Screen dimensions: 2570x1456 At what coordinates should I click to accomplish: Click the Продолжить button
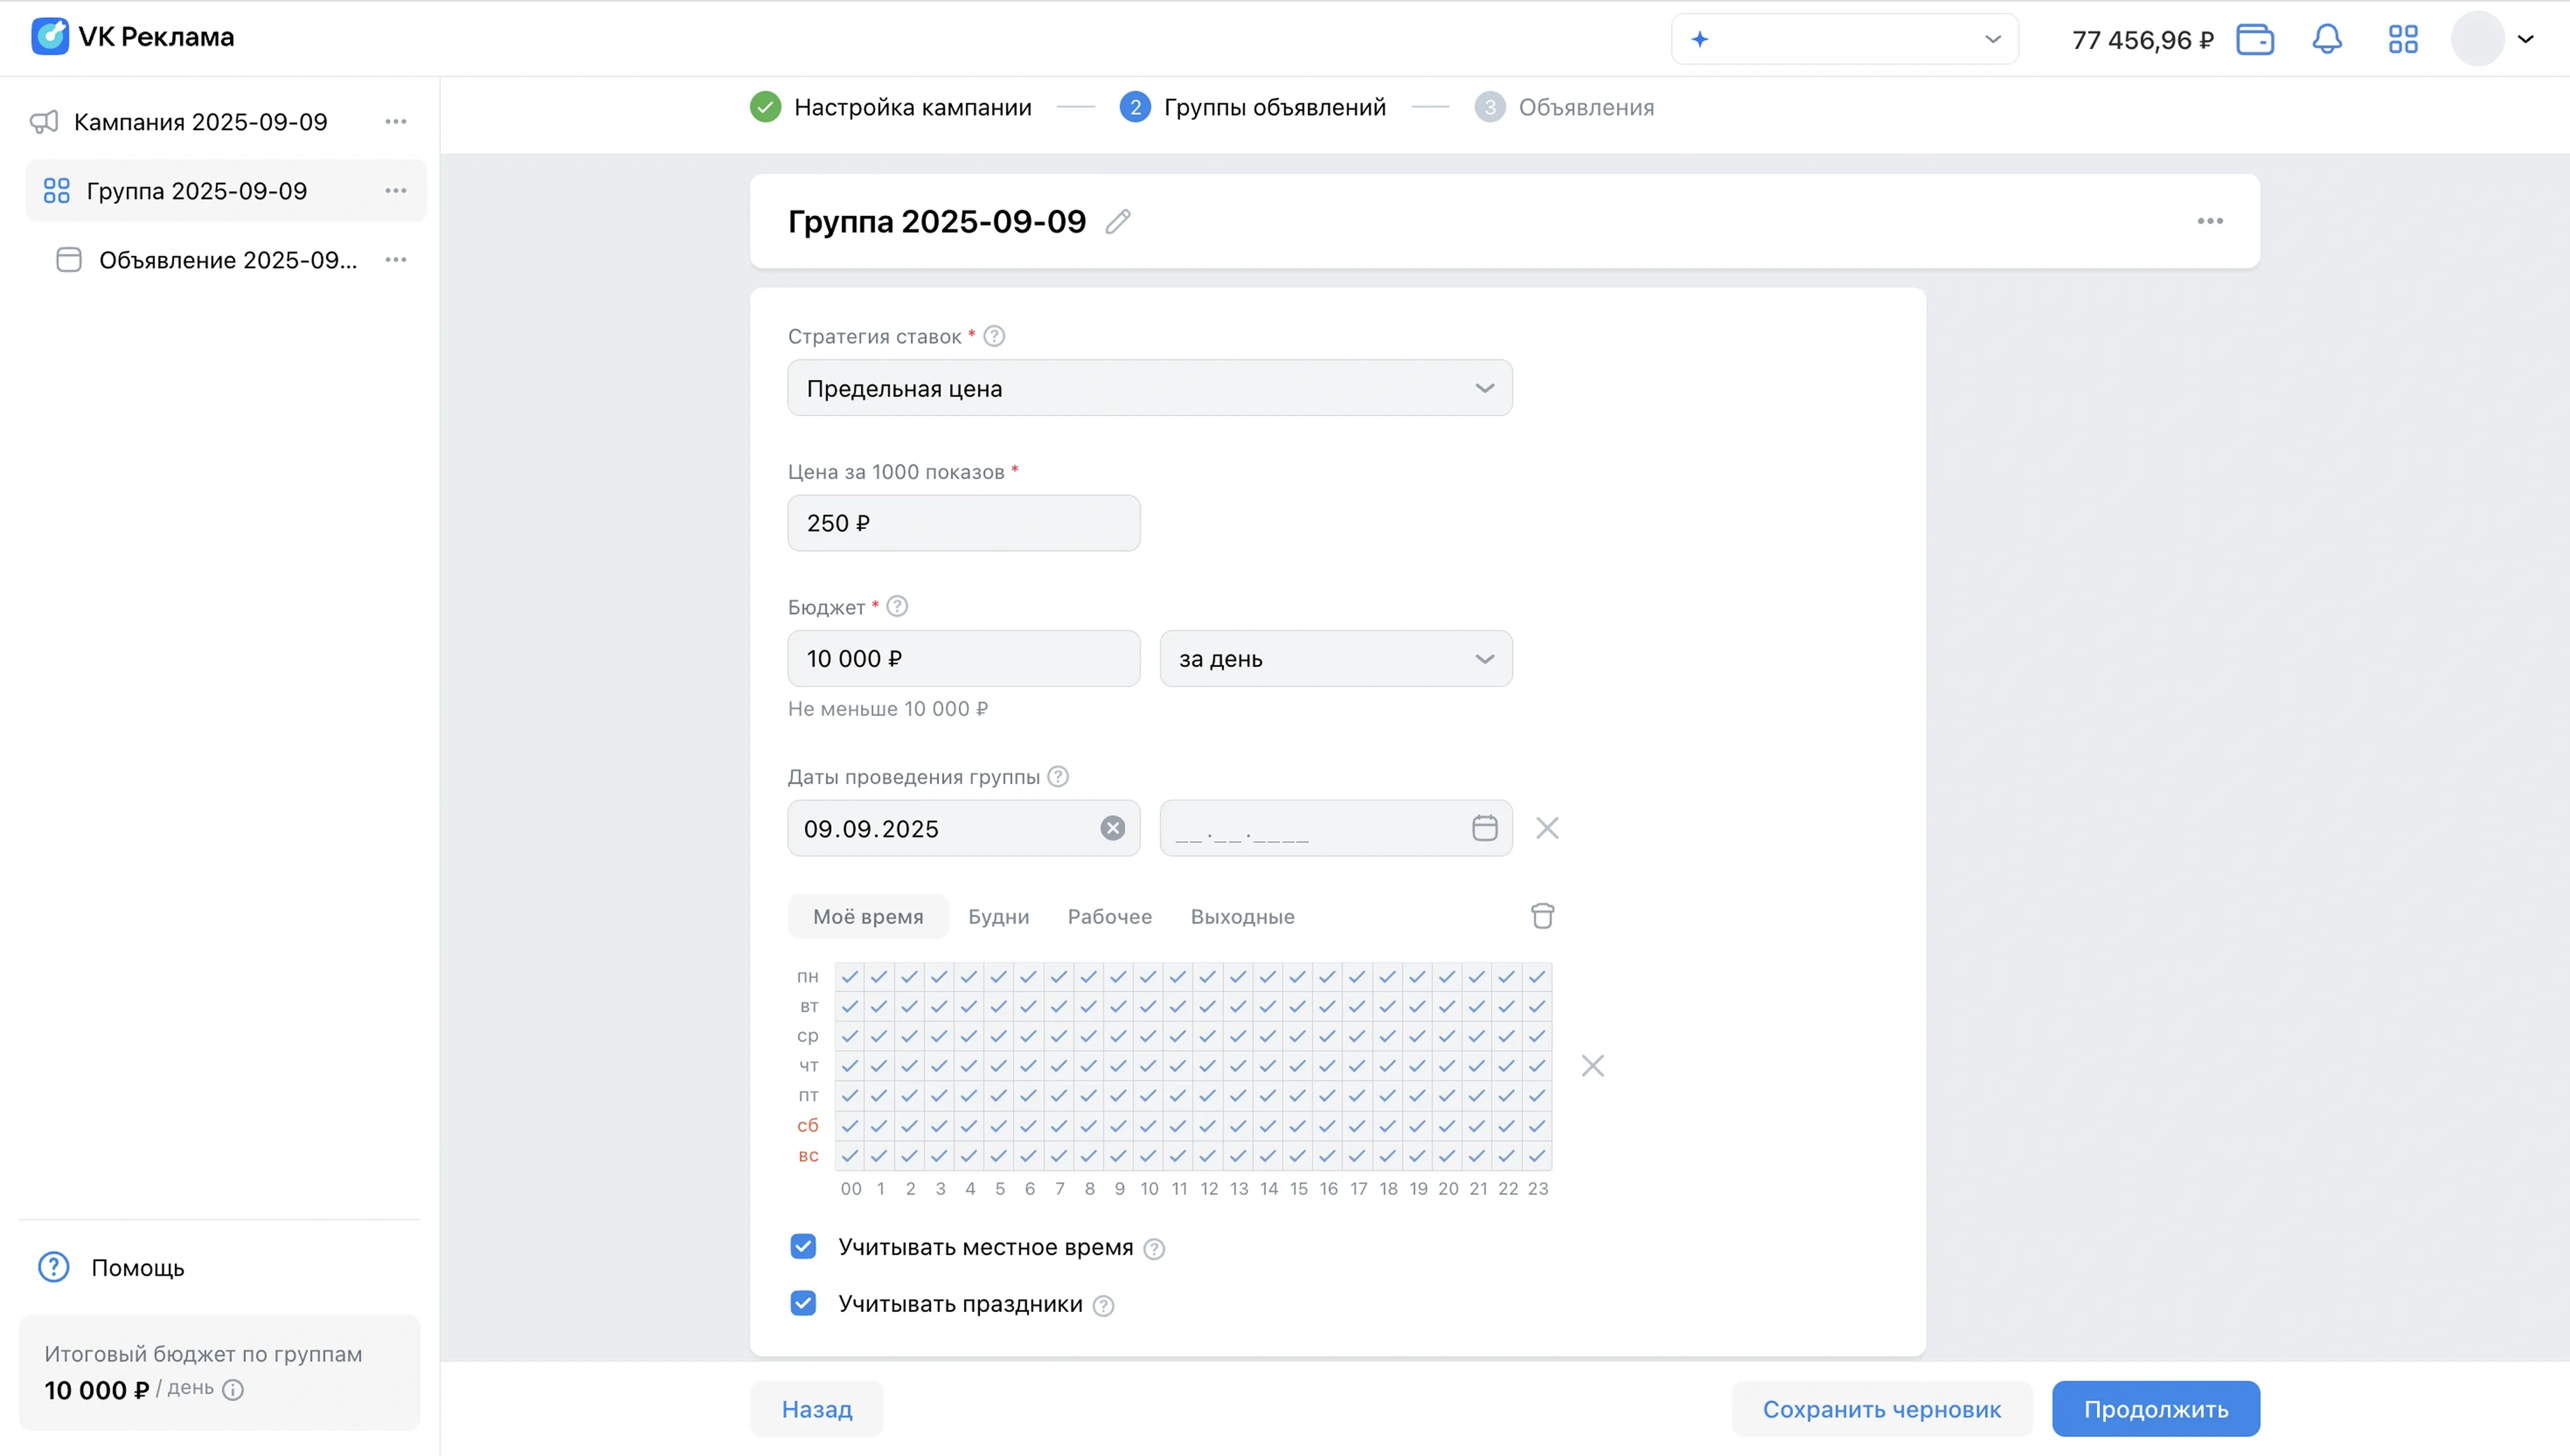pyautogui.click(x=2155, y=1408)
